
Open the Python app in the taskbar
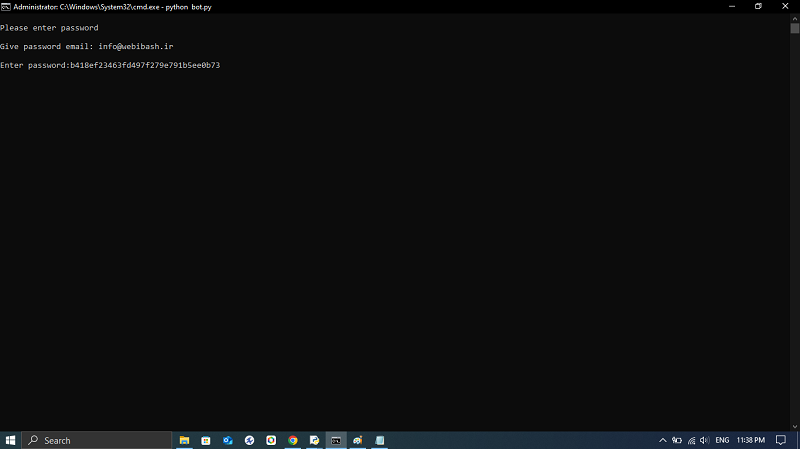pos(314,440)
